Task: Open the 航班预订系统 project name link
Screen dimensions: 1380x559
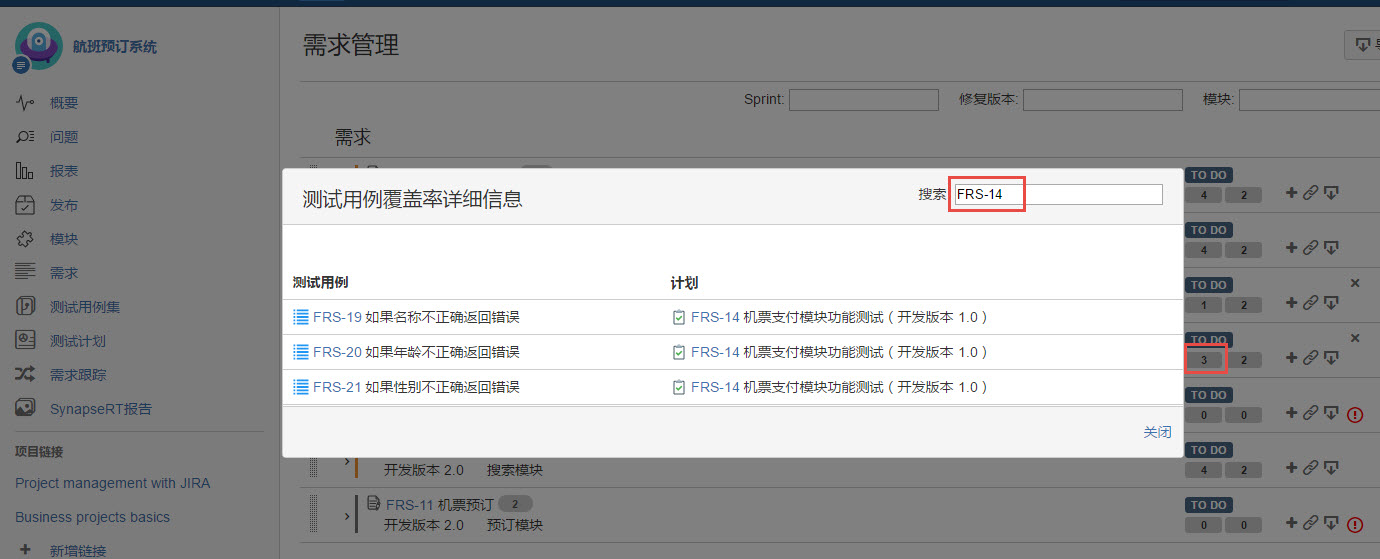Action: click(x=115, y=47)
